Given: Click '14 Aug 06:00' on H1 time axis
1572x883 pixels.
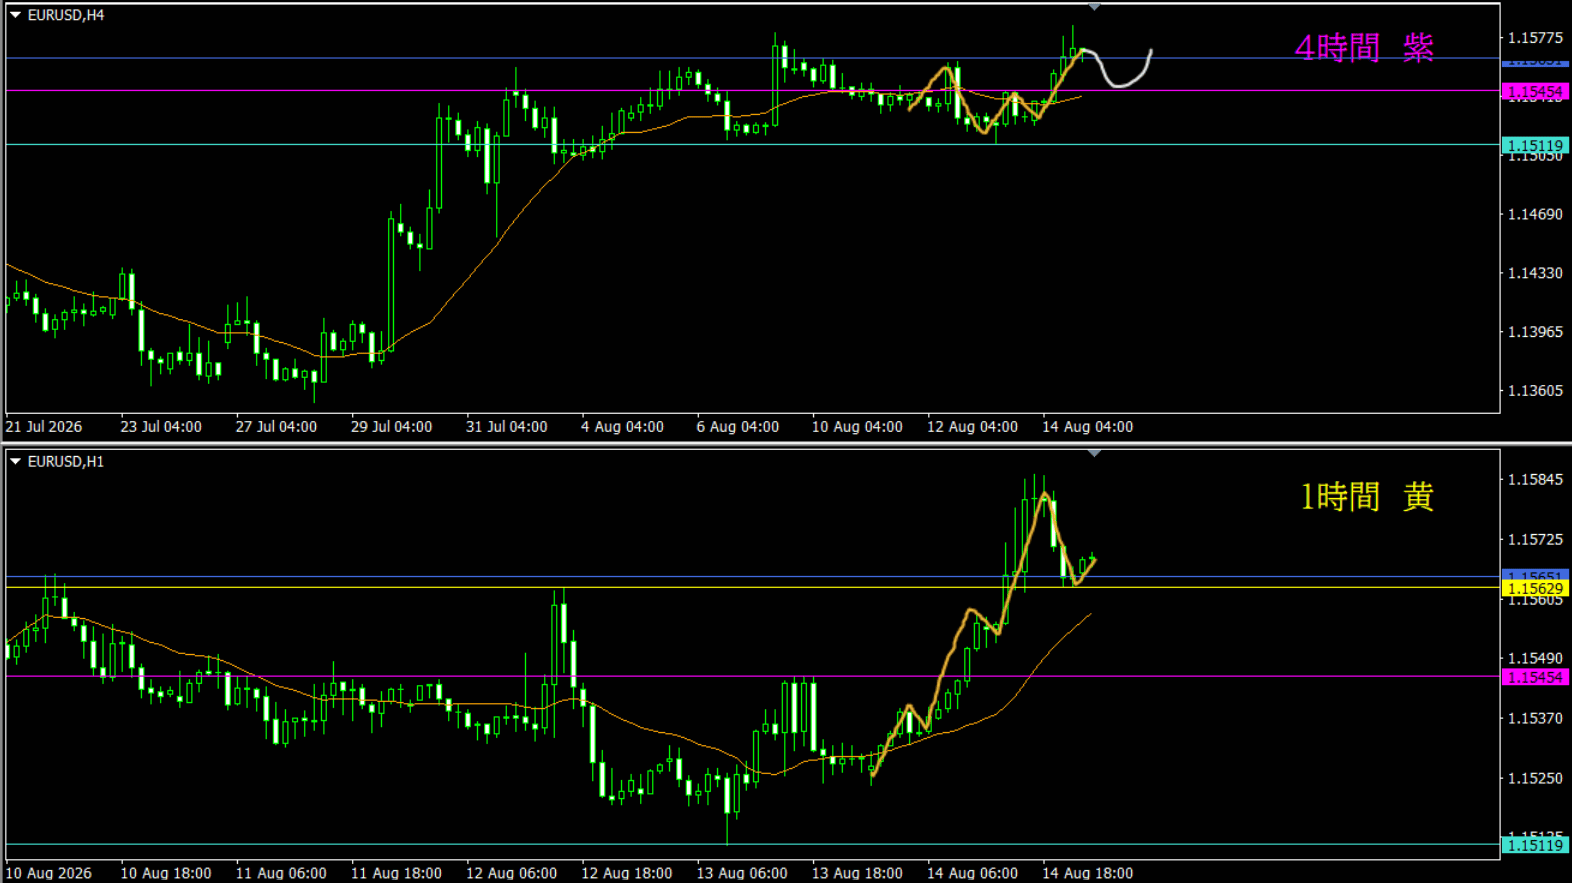Looking at the screenshot, I should [x=972, y=873].
